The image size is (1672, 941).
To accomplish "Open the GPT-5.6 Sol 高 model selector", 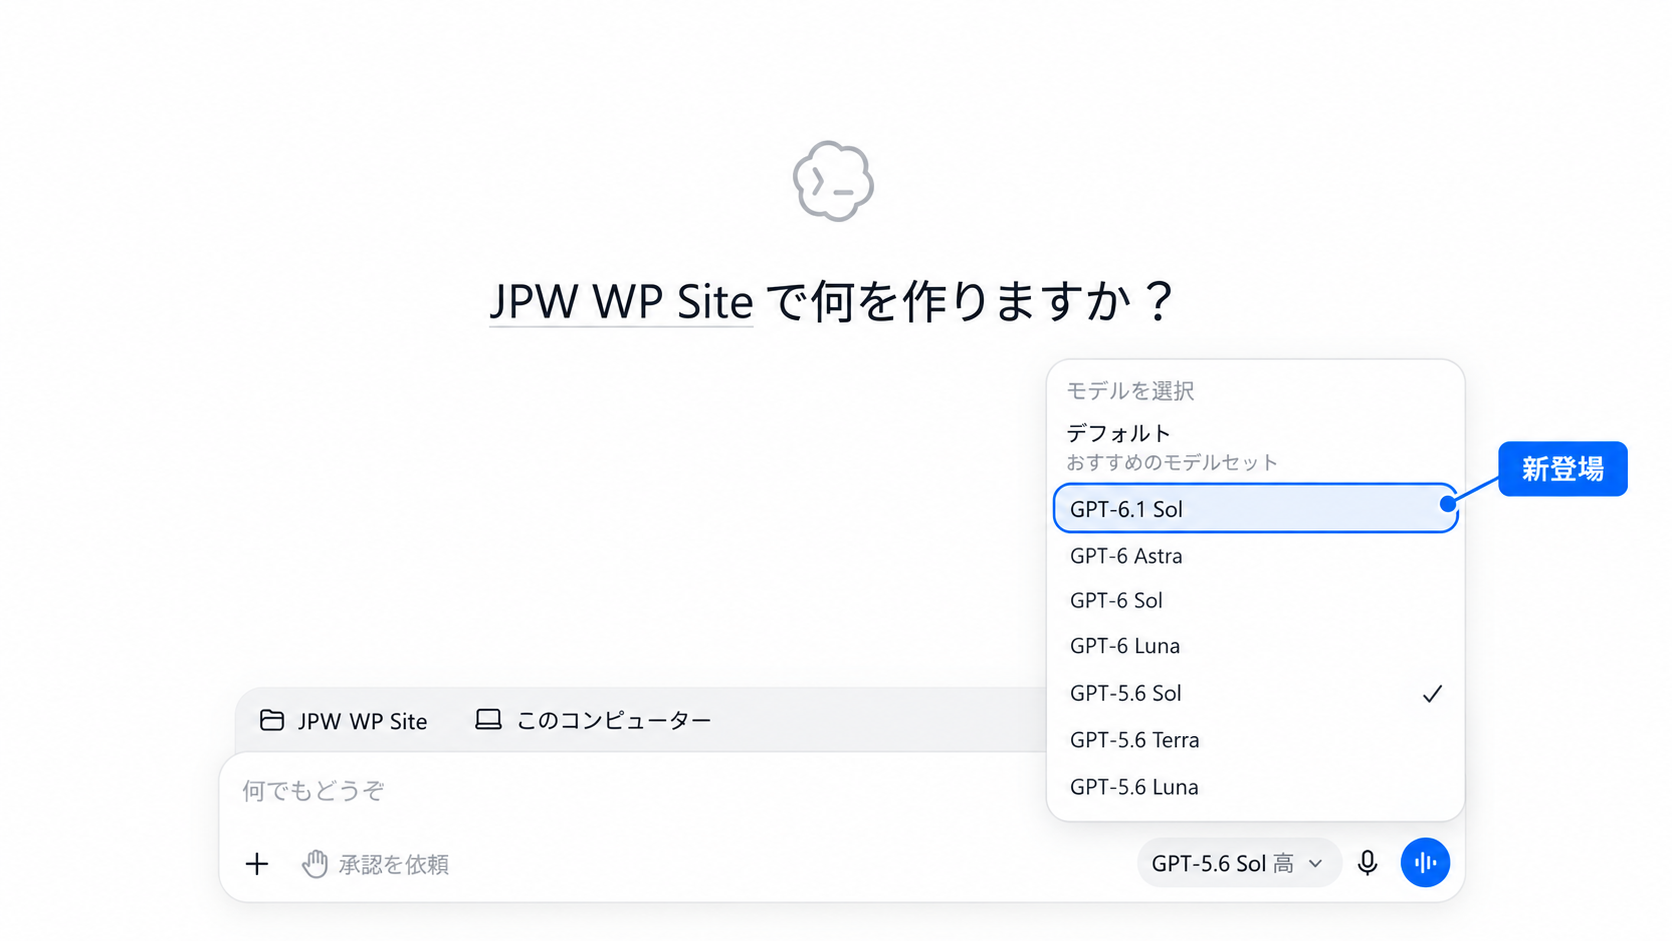I will pos(1238,863).
